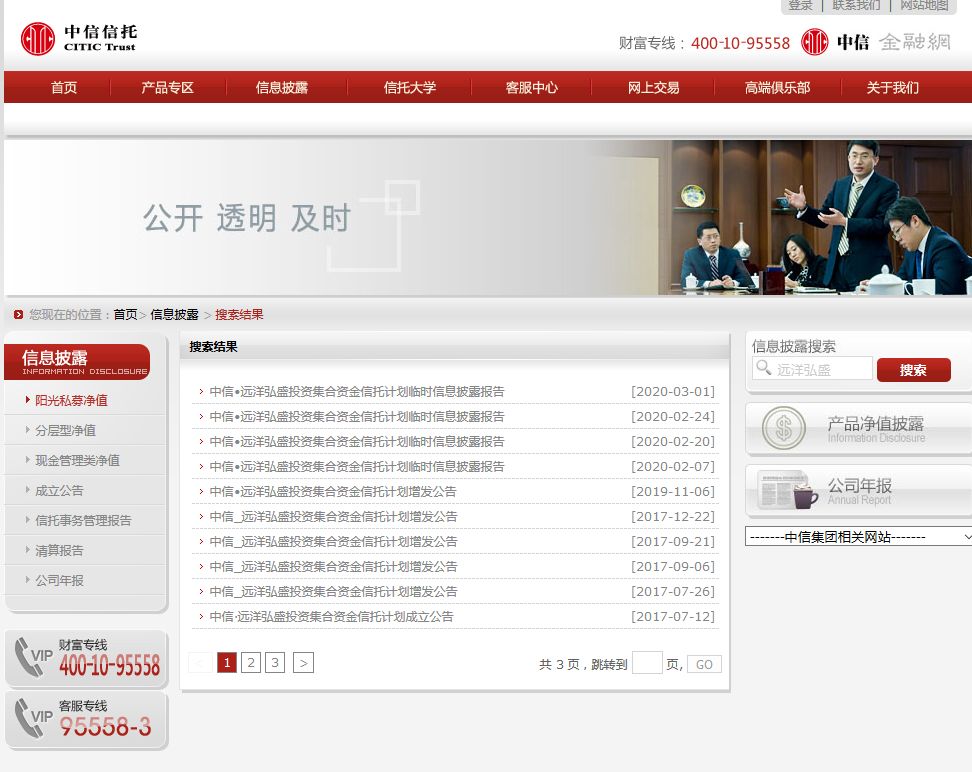Click the page number jump input field
Screen dimensions: 972x772
tap(647, 663)
